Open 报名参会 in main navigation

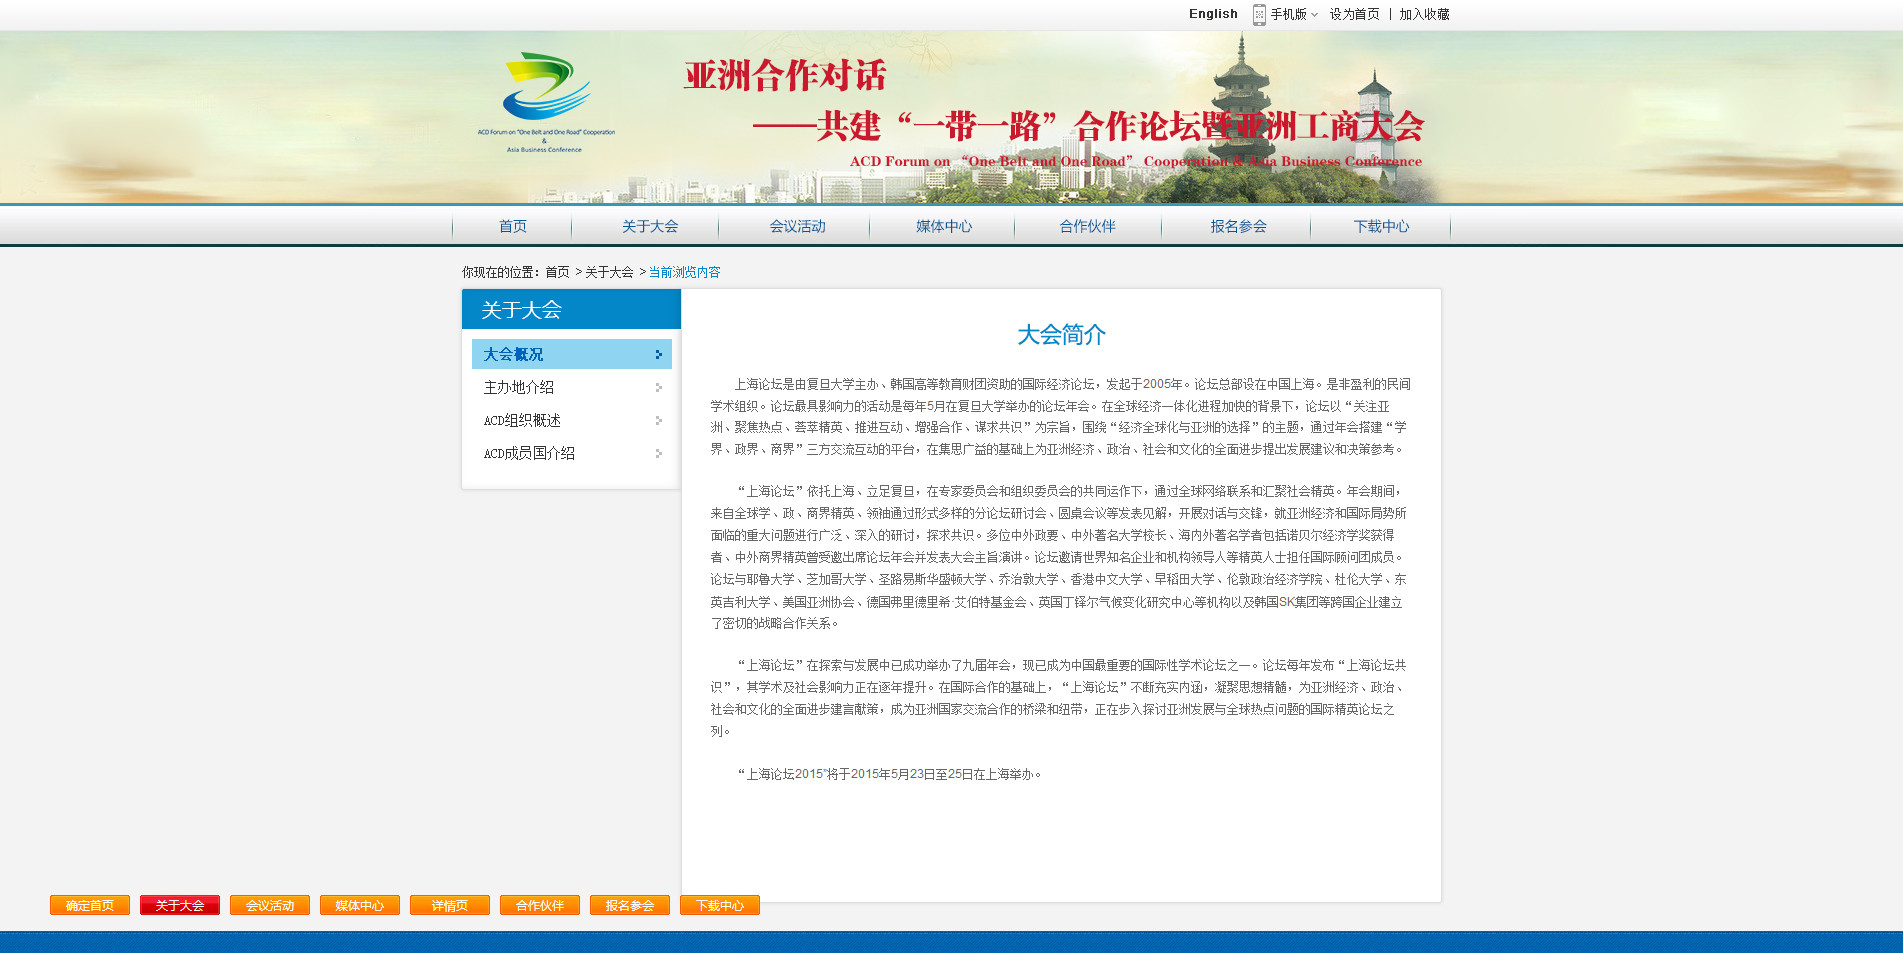tap(1238, 226)
